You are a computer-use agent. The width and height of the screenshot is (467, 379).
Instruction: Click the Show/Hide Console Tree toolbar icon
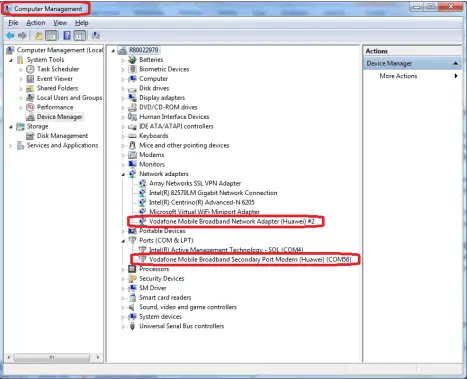tap(52, 35)
